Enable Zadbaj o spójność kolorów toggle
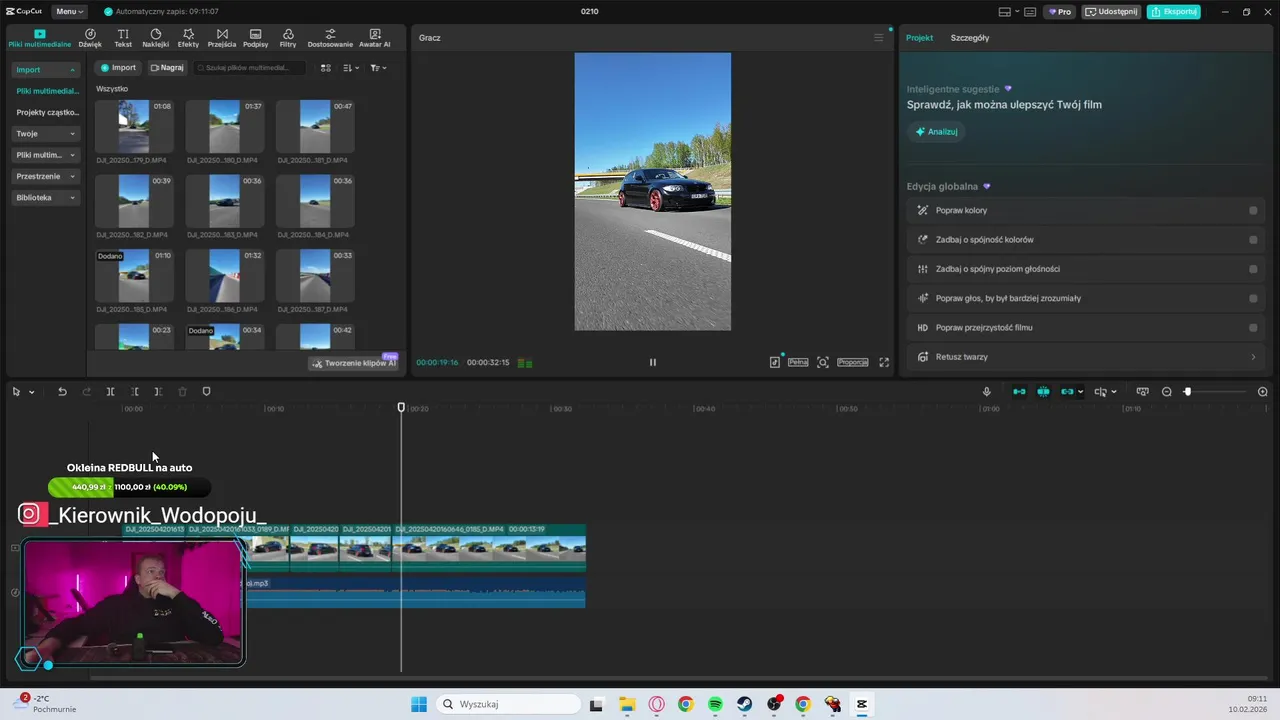This screenshot has height=720, width=1280. [1253, 240]
